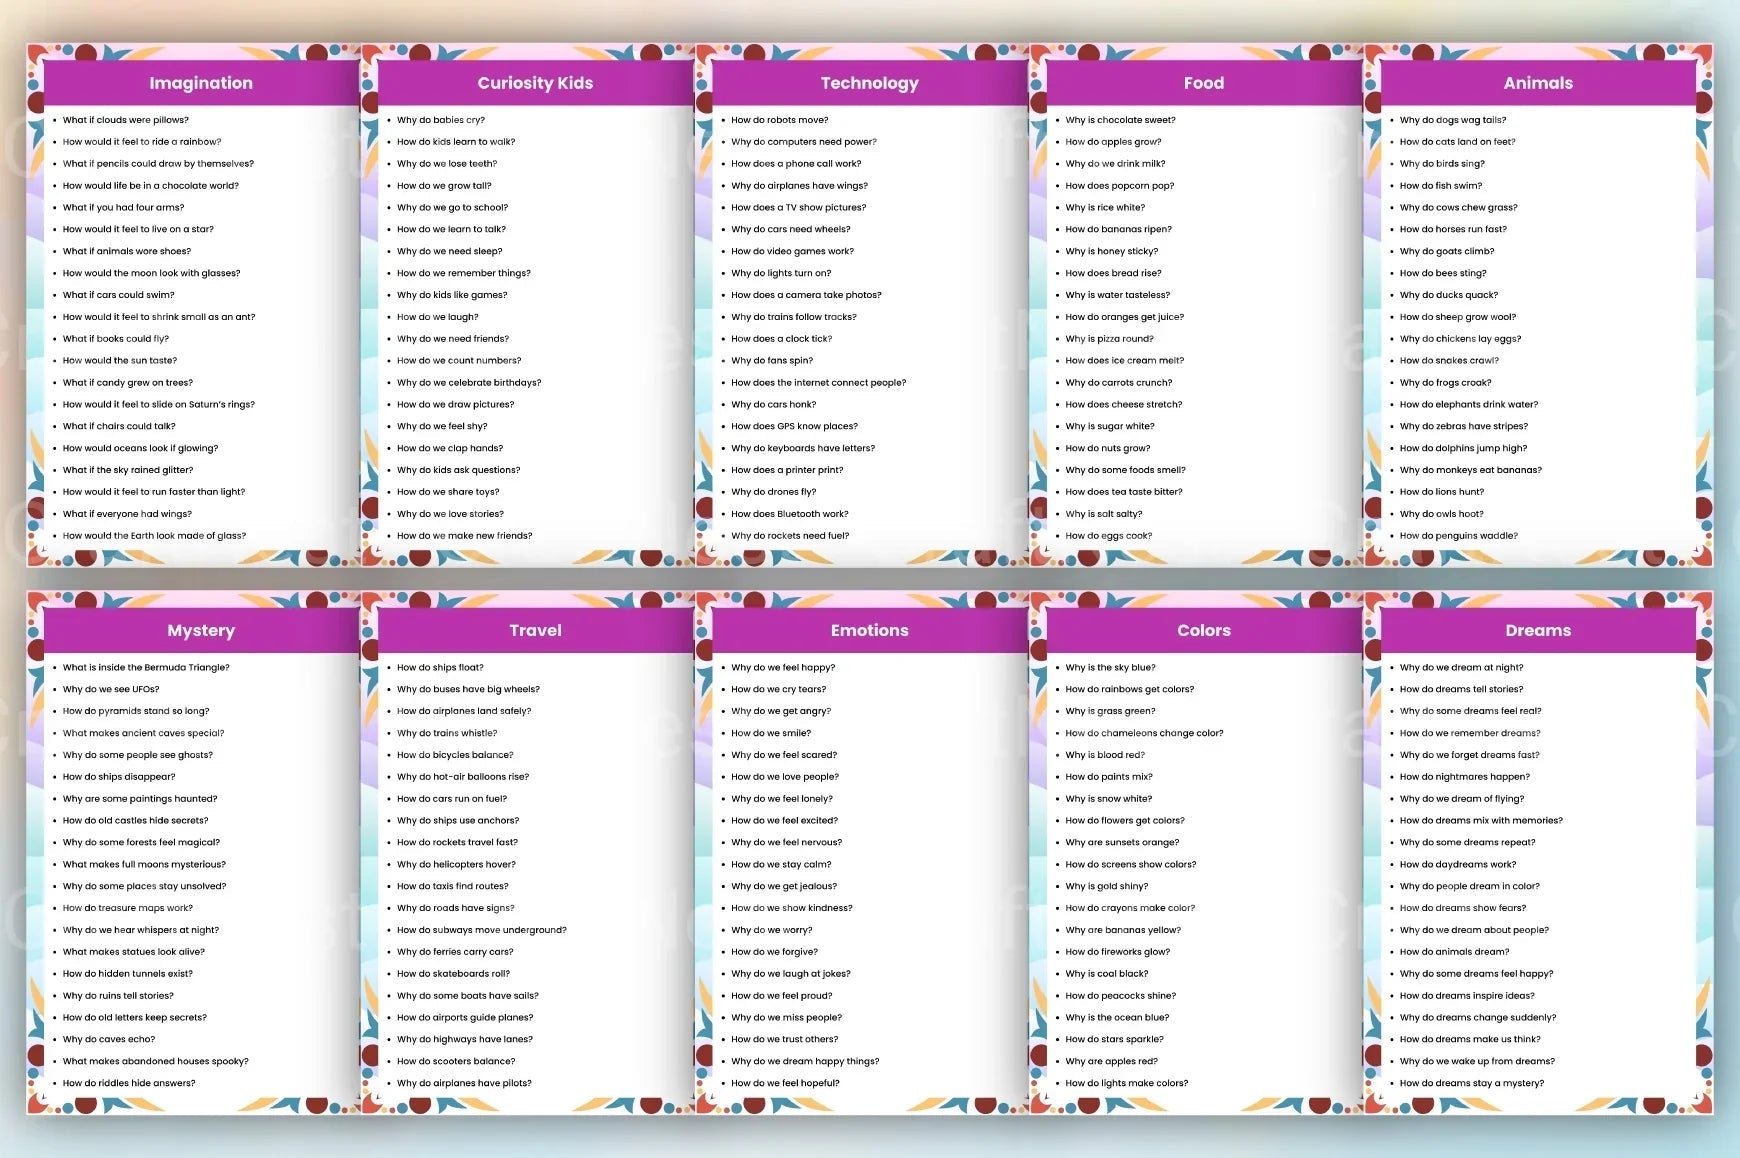Click the Curiosity Kids page header
Viewport: 1740px width, 1158px height.
pos(535,83)
